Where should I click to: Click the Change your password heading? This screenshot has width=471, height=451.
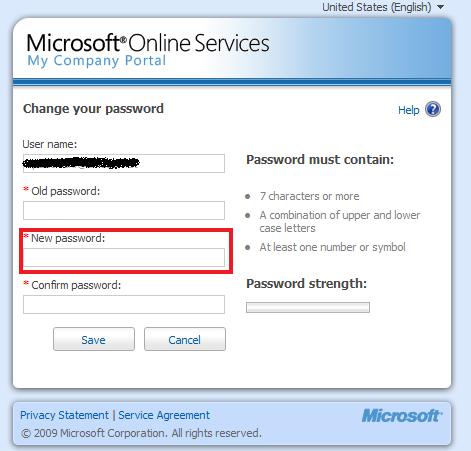point(93,109)
